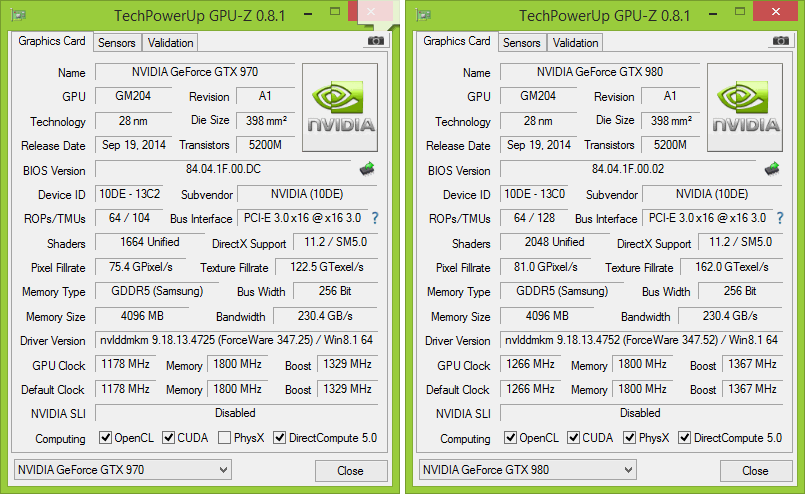This screenshot has height=494, width=805.
Task: Click Memory Size 4096 MB in GTX 970 window
Action: [x=142, y=316]
